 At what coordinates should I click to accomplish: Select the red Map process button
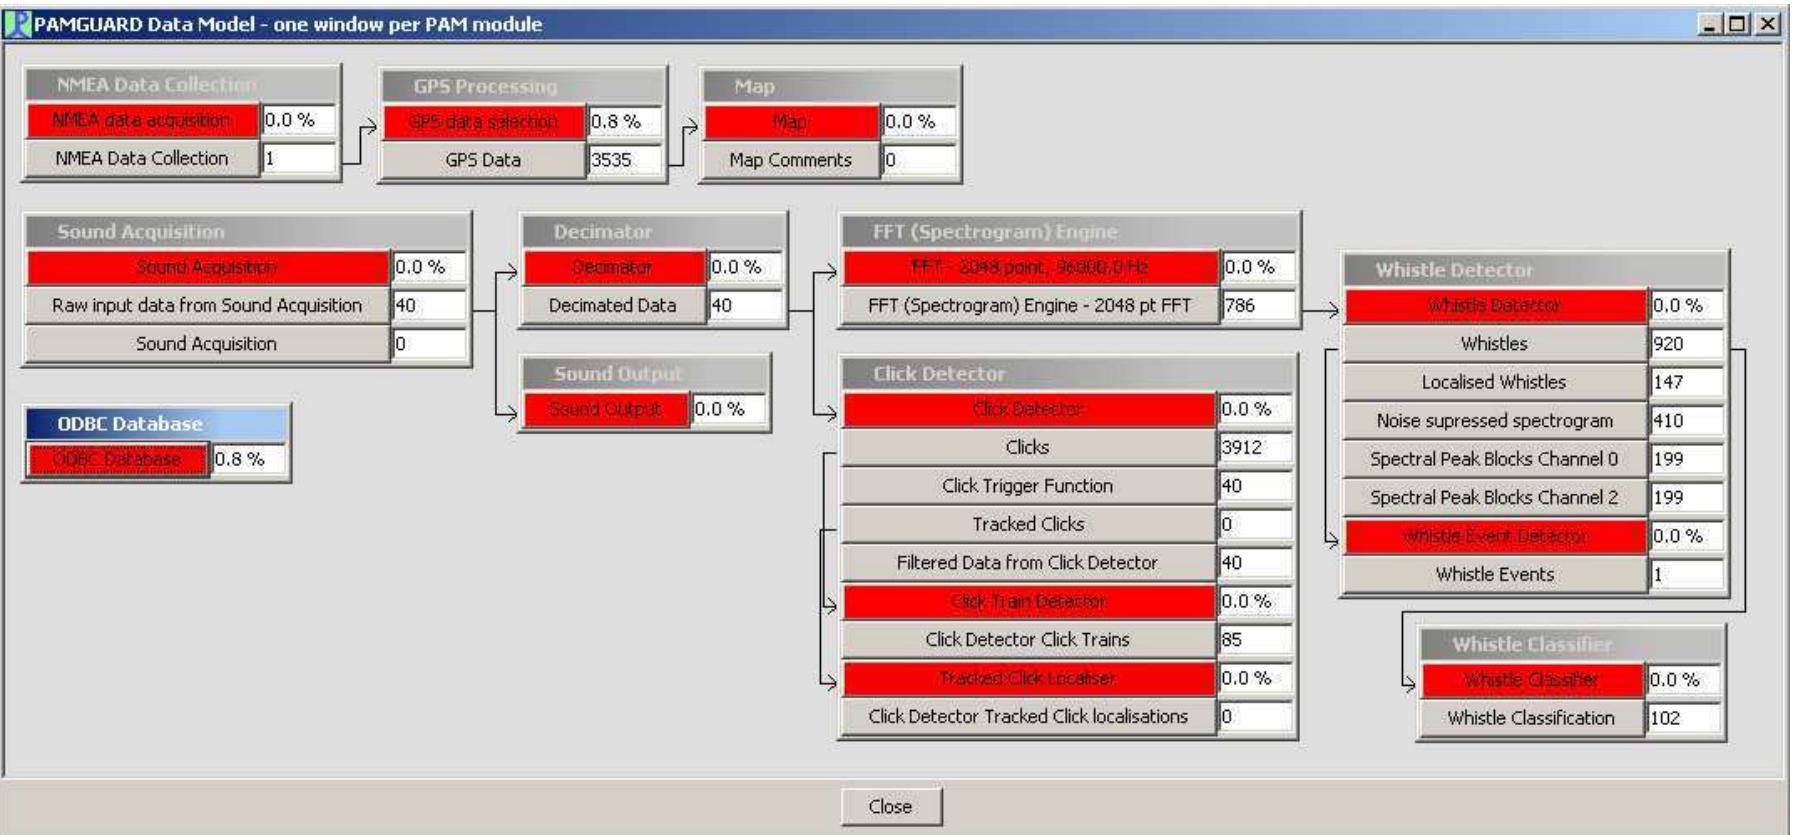[x=791, y=122]
